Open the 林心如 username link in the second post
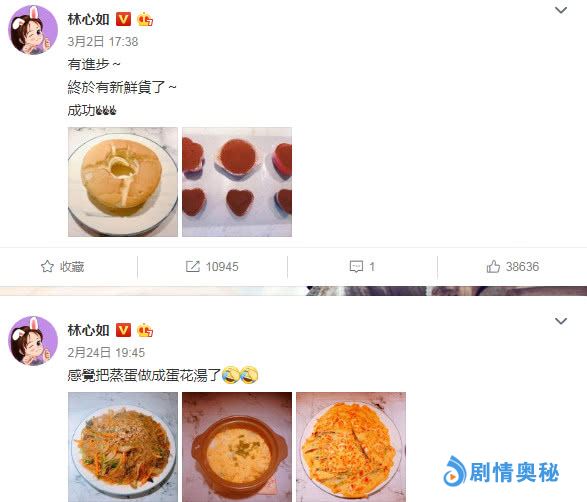 click(x=89, y=330)
